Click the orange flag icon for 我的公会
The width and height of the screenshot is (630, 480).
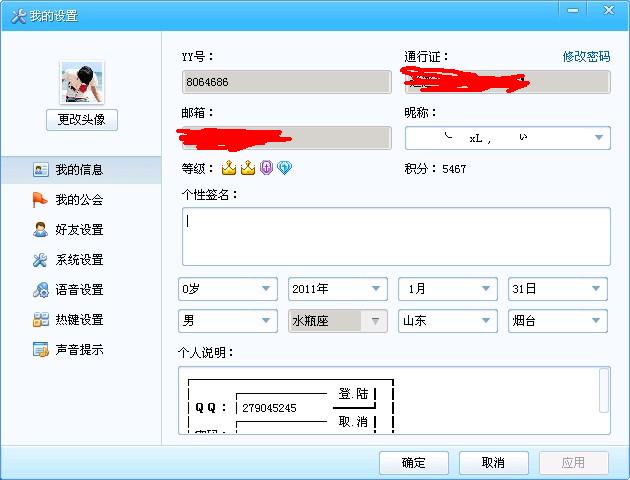coord(40,200)
